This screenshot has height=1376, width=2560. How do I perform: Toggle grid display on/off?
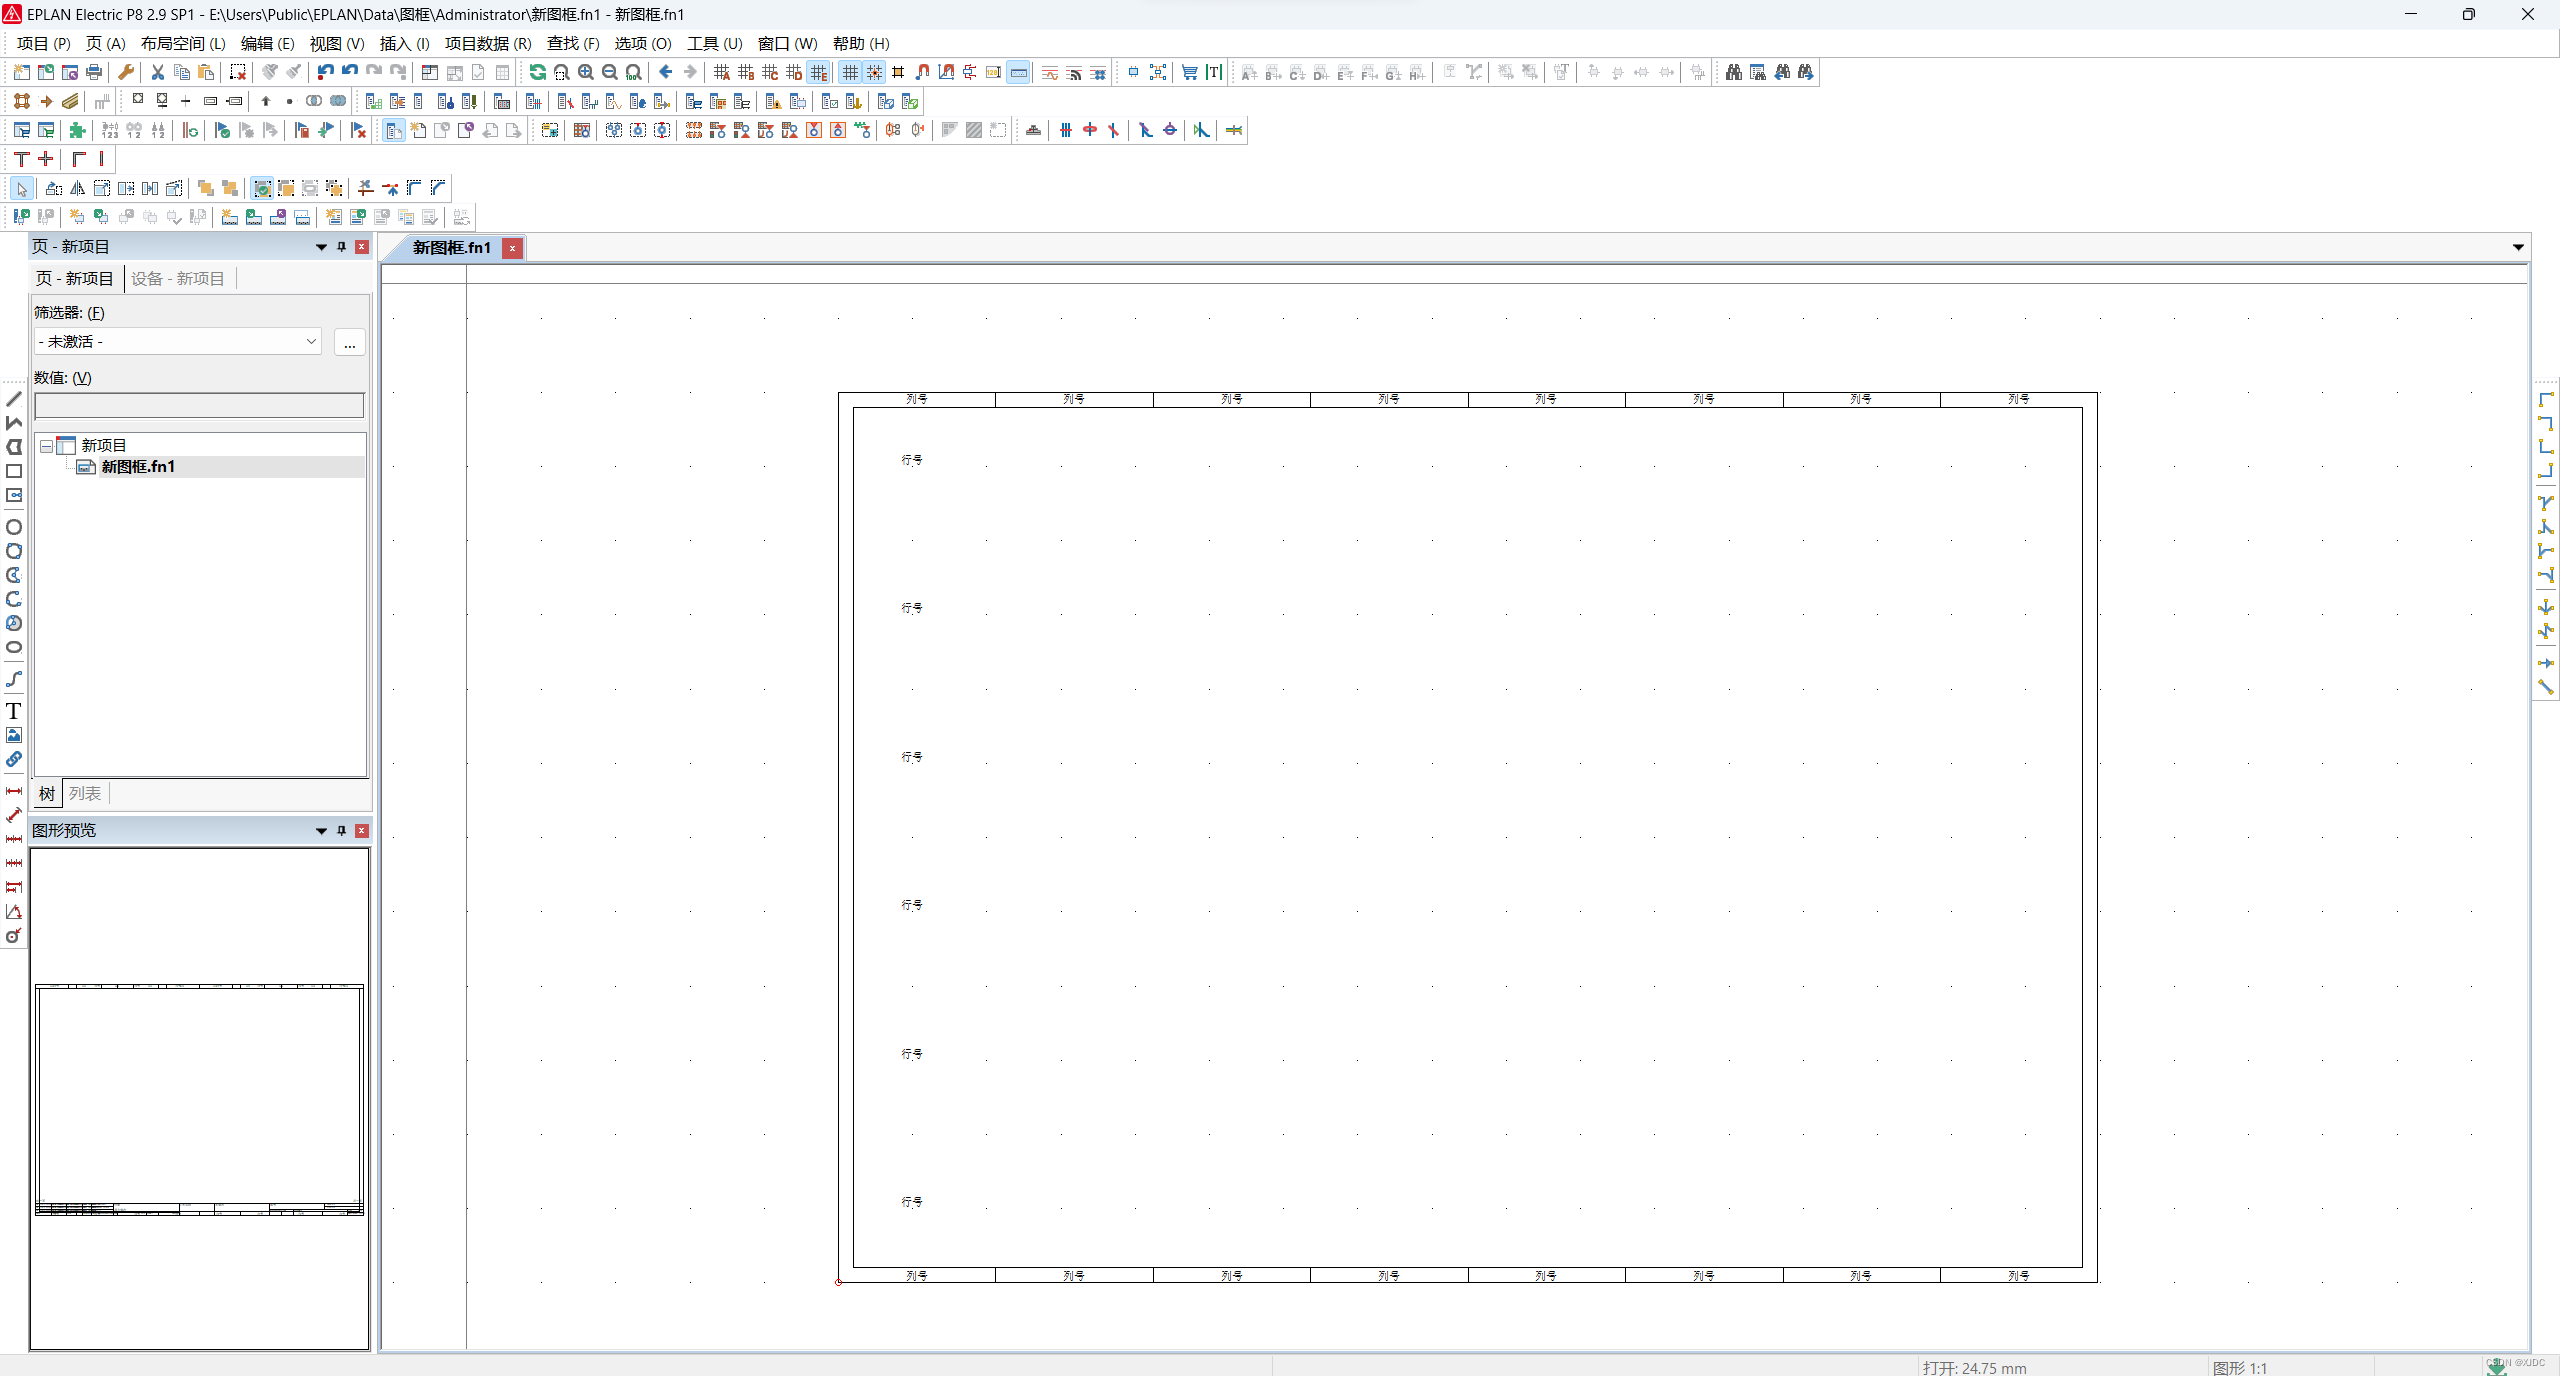850,72
